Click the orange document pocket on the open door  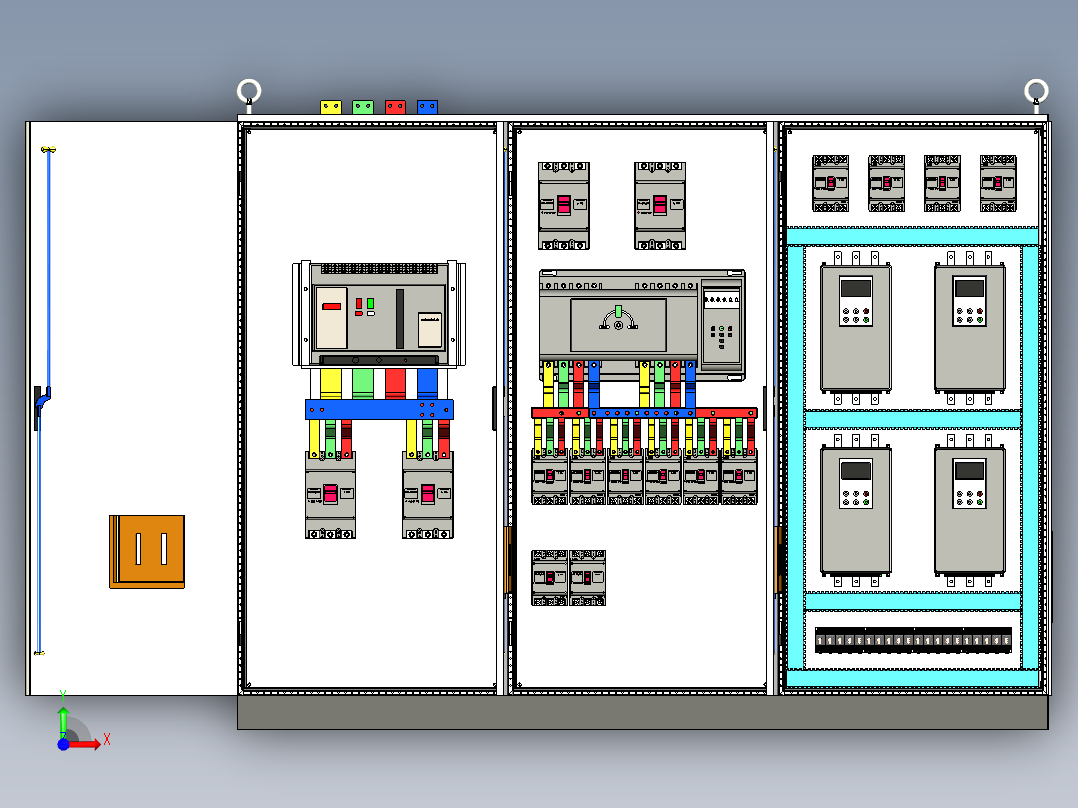pos(147,552)
